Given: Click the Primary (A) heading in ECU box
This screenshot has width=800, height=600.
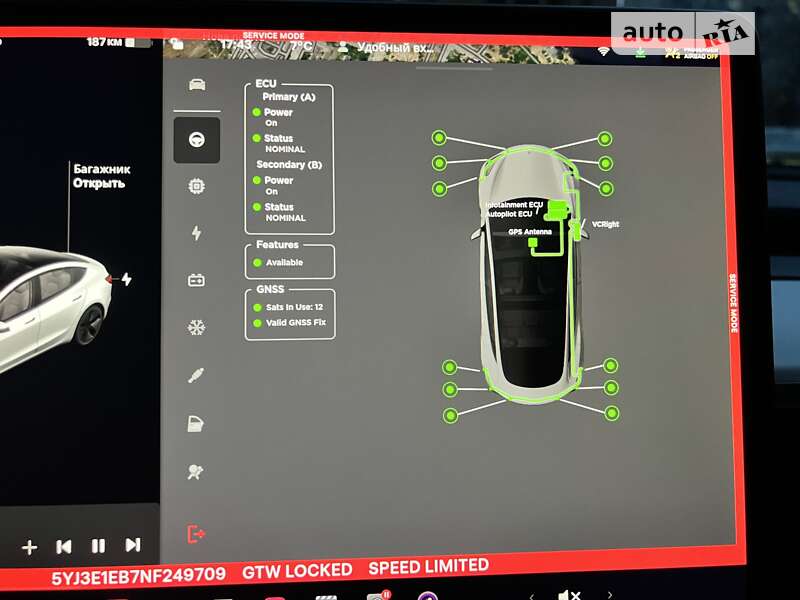Looking at the screenshot, I should coord(289,97).
